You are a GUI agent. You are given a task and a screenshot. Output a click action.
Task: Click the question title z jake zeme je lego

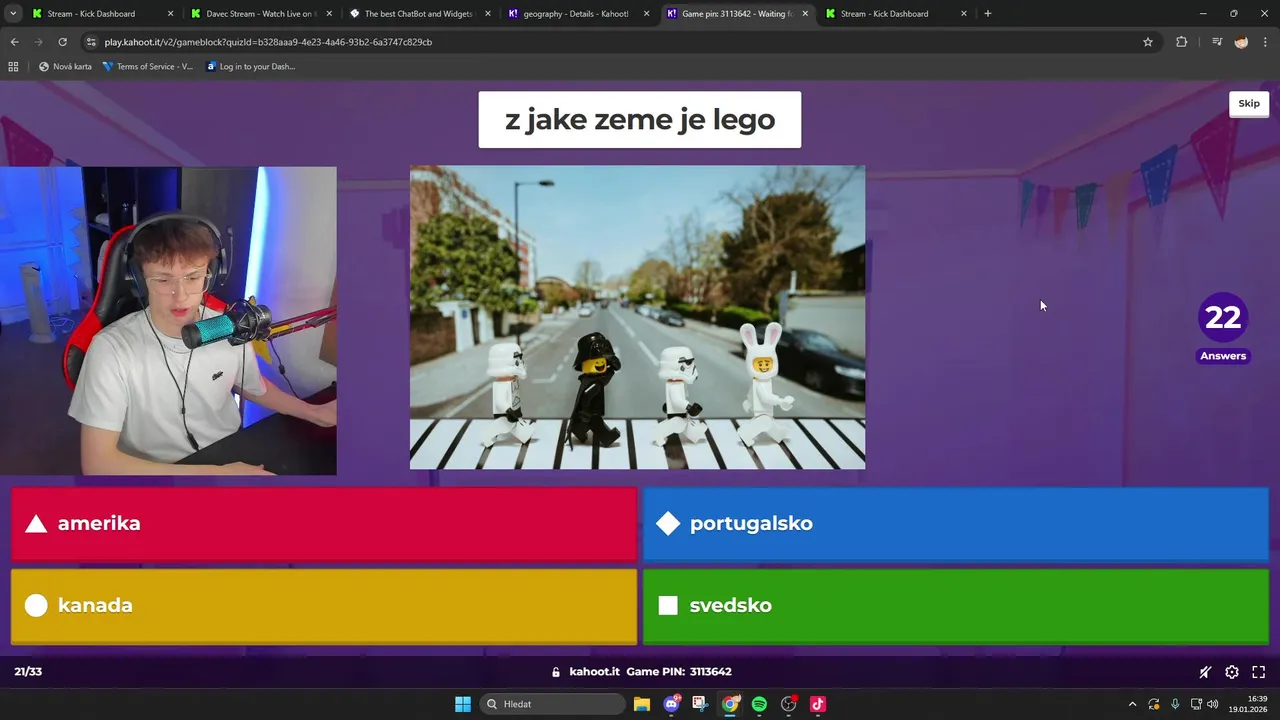click(640, 120)
